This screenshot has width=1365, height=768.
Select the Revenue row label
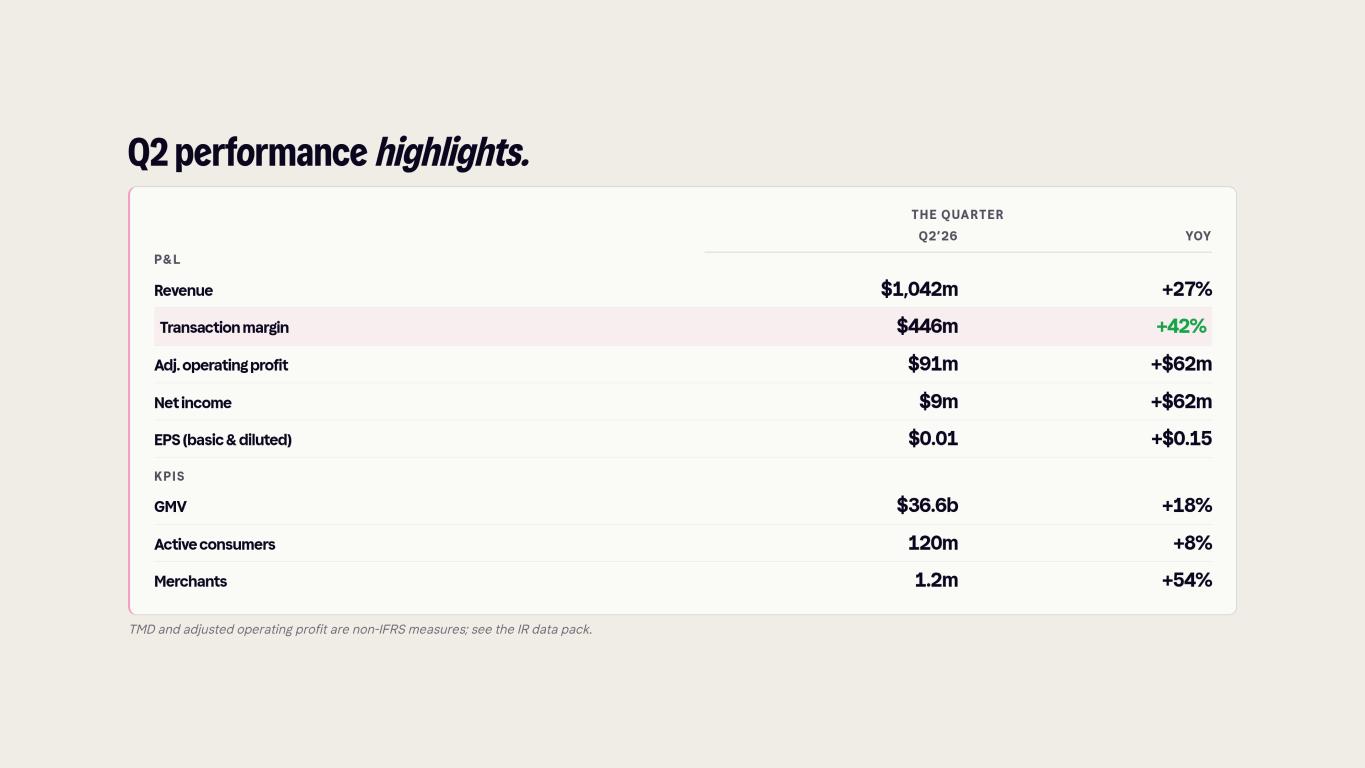pyautogui.click(x=183, y=291)
